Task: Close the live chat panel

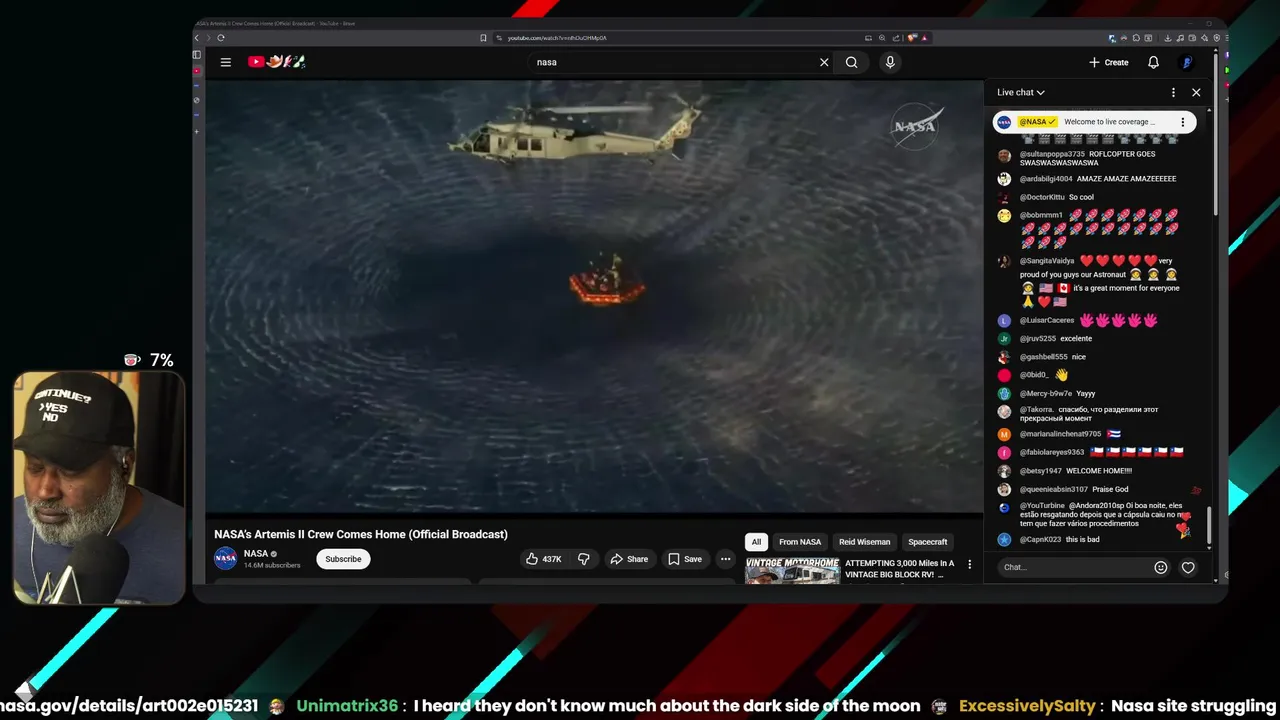Action: coord(1196,92)
